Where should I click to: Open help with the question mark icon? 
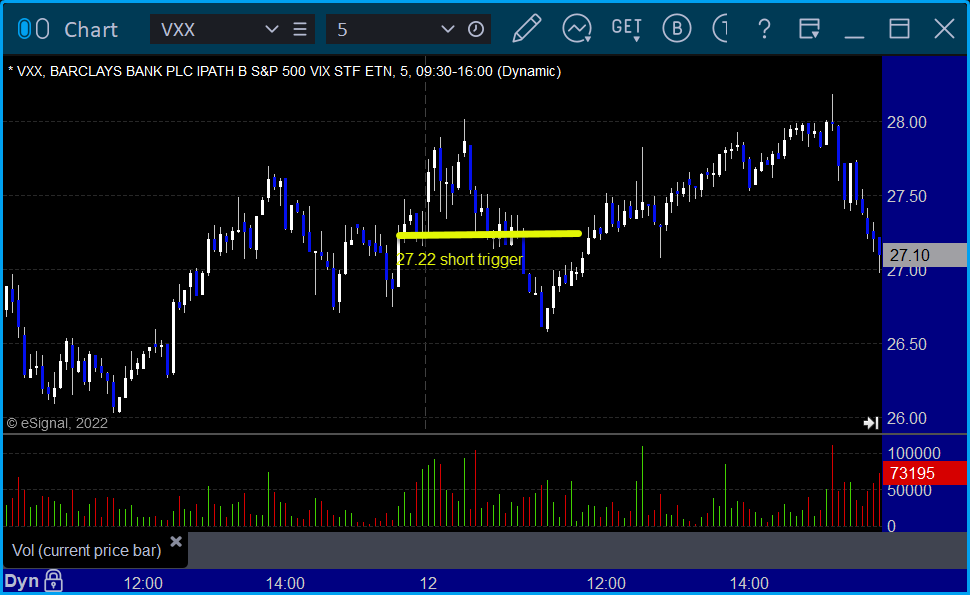pyautogui.click(x=764, y=29)
